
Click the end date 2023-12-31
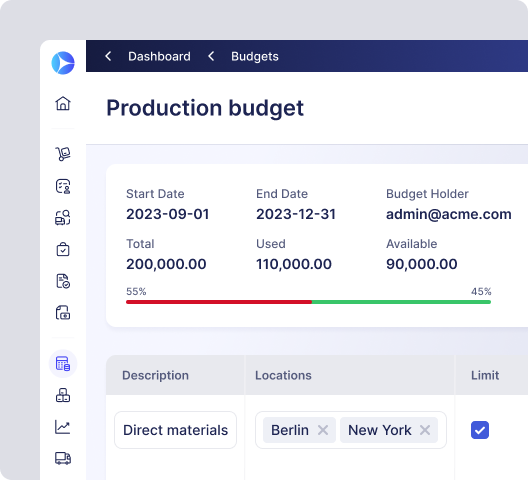(296, 214)
